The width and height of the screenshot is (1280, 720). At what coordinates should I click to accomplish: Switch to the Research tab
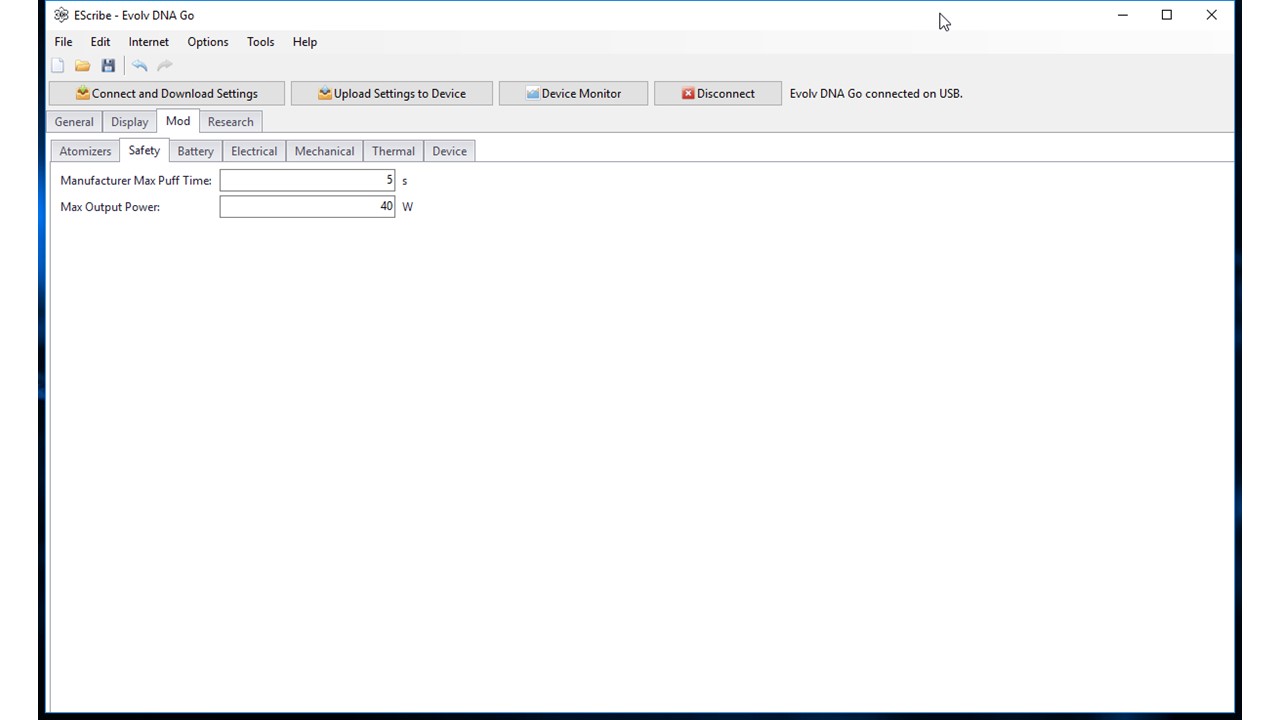[x=231, y=122]
